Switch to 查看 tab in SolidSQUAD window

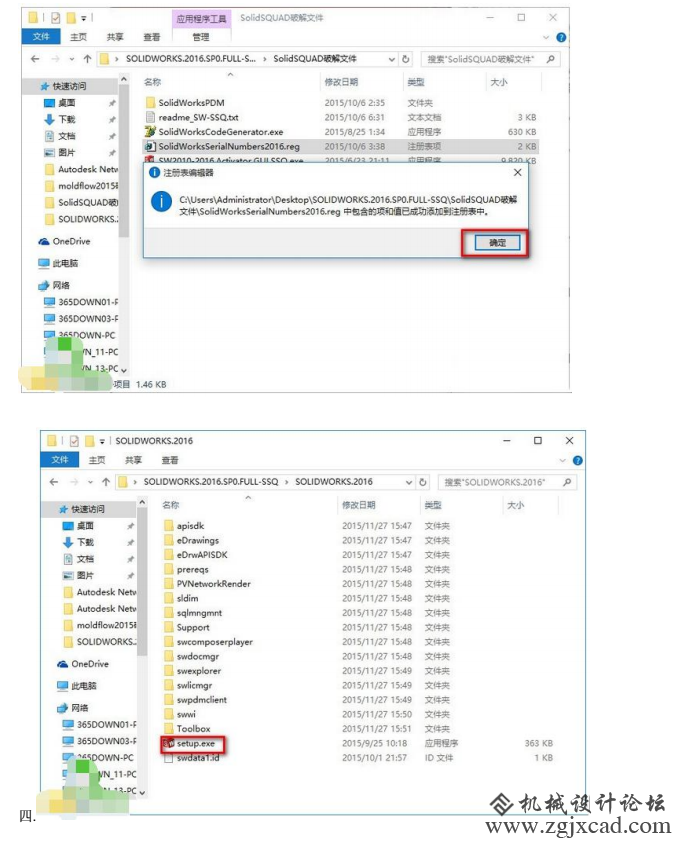click(152, 37)
